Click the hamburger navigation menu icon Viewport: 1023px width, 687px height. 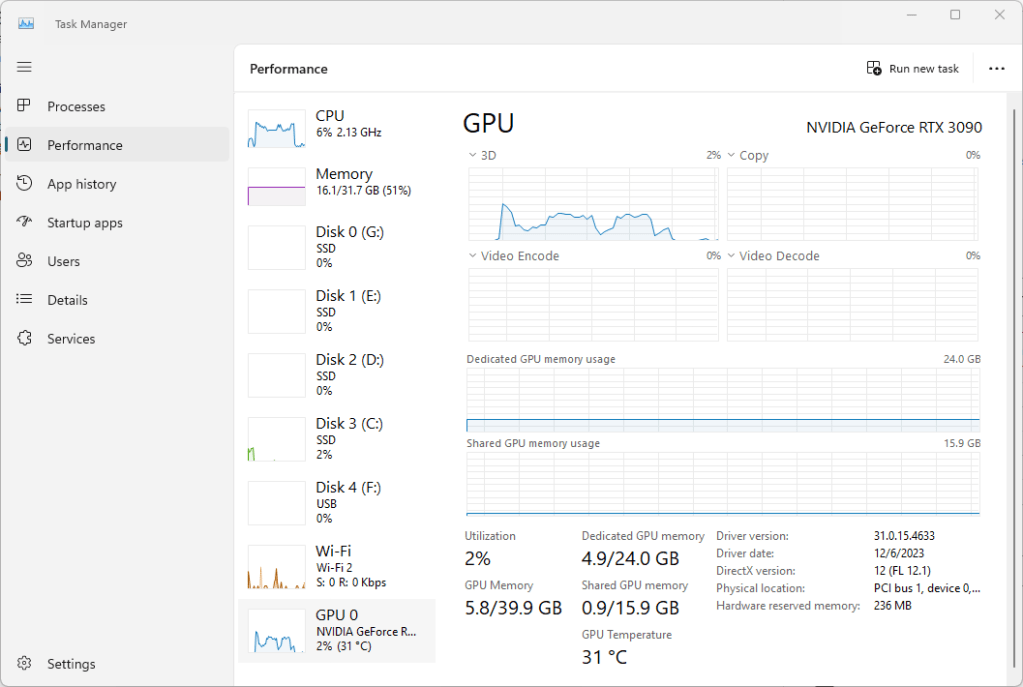point(24,67)
